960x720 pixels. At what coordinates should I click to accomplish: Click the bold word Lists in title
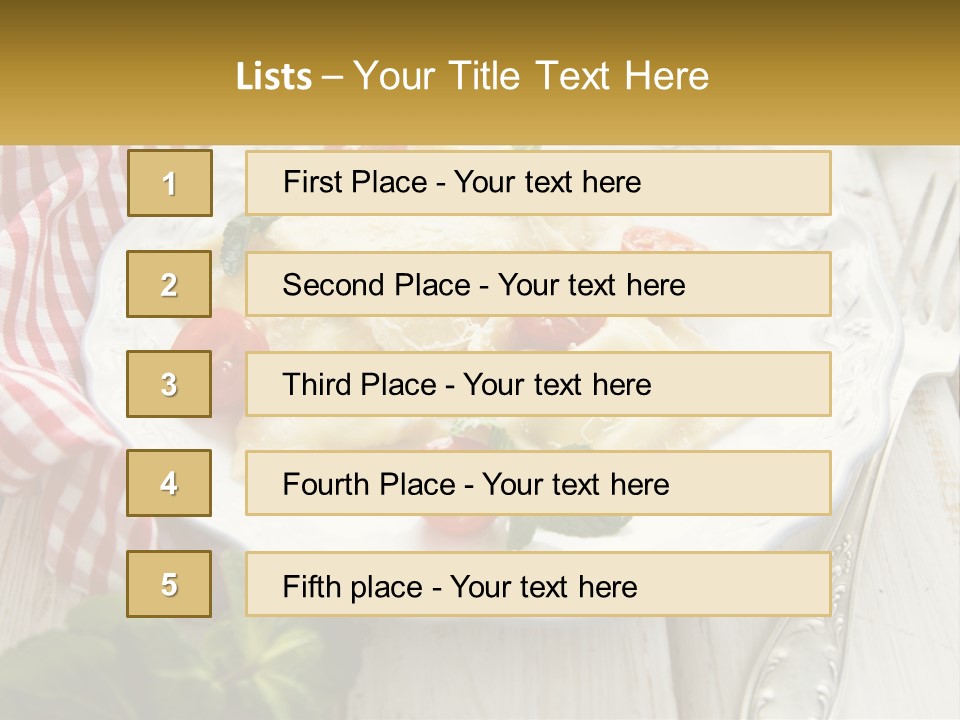274,77
